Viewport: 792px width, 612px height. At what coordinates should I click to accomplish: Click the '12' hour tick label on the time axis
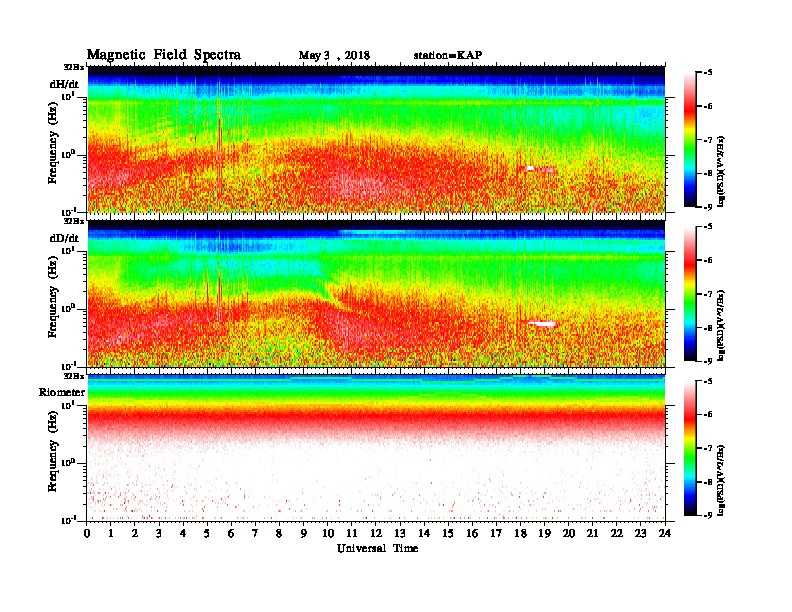point(376,533)
